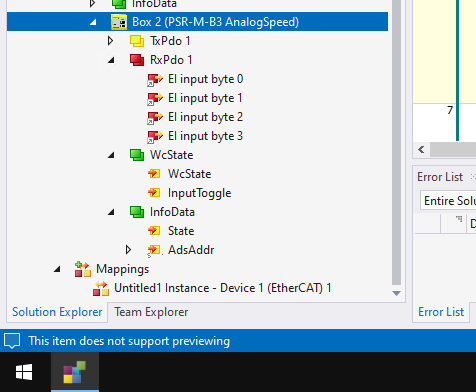Click the State variable icon under InfoData
Image resolution: width=476 pixels, height=392 pixels.
pos(154,231)
